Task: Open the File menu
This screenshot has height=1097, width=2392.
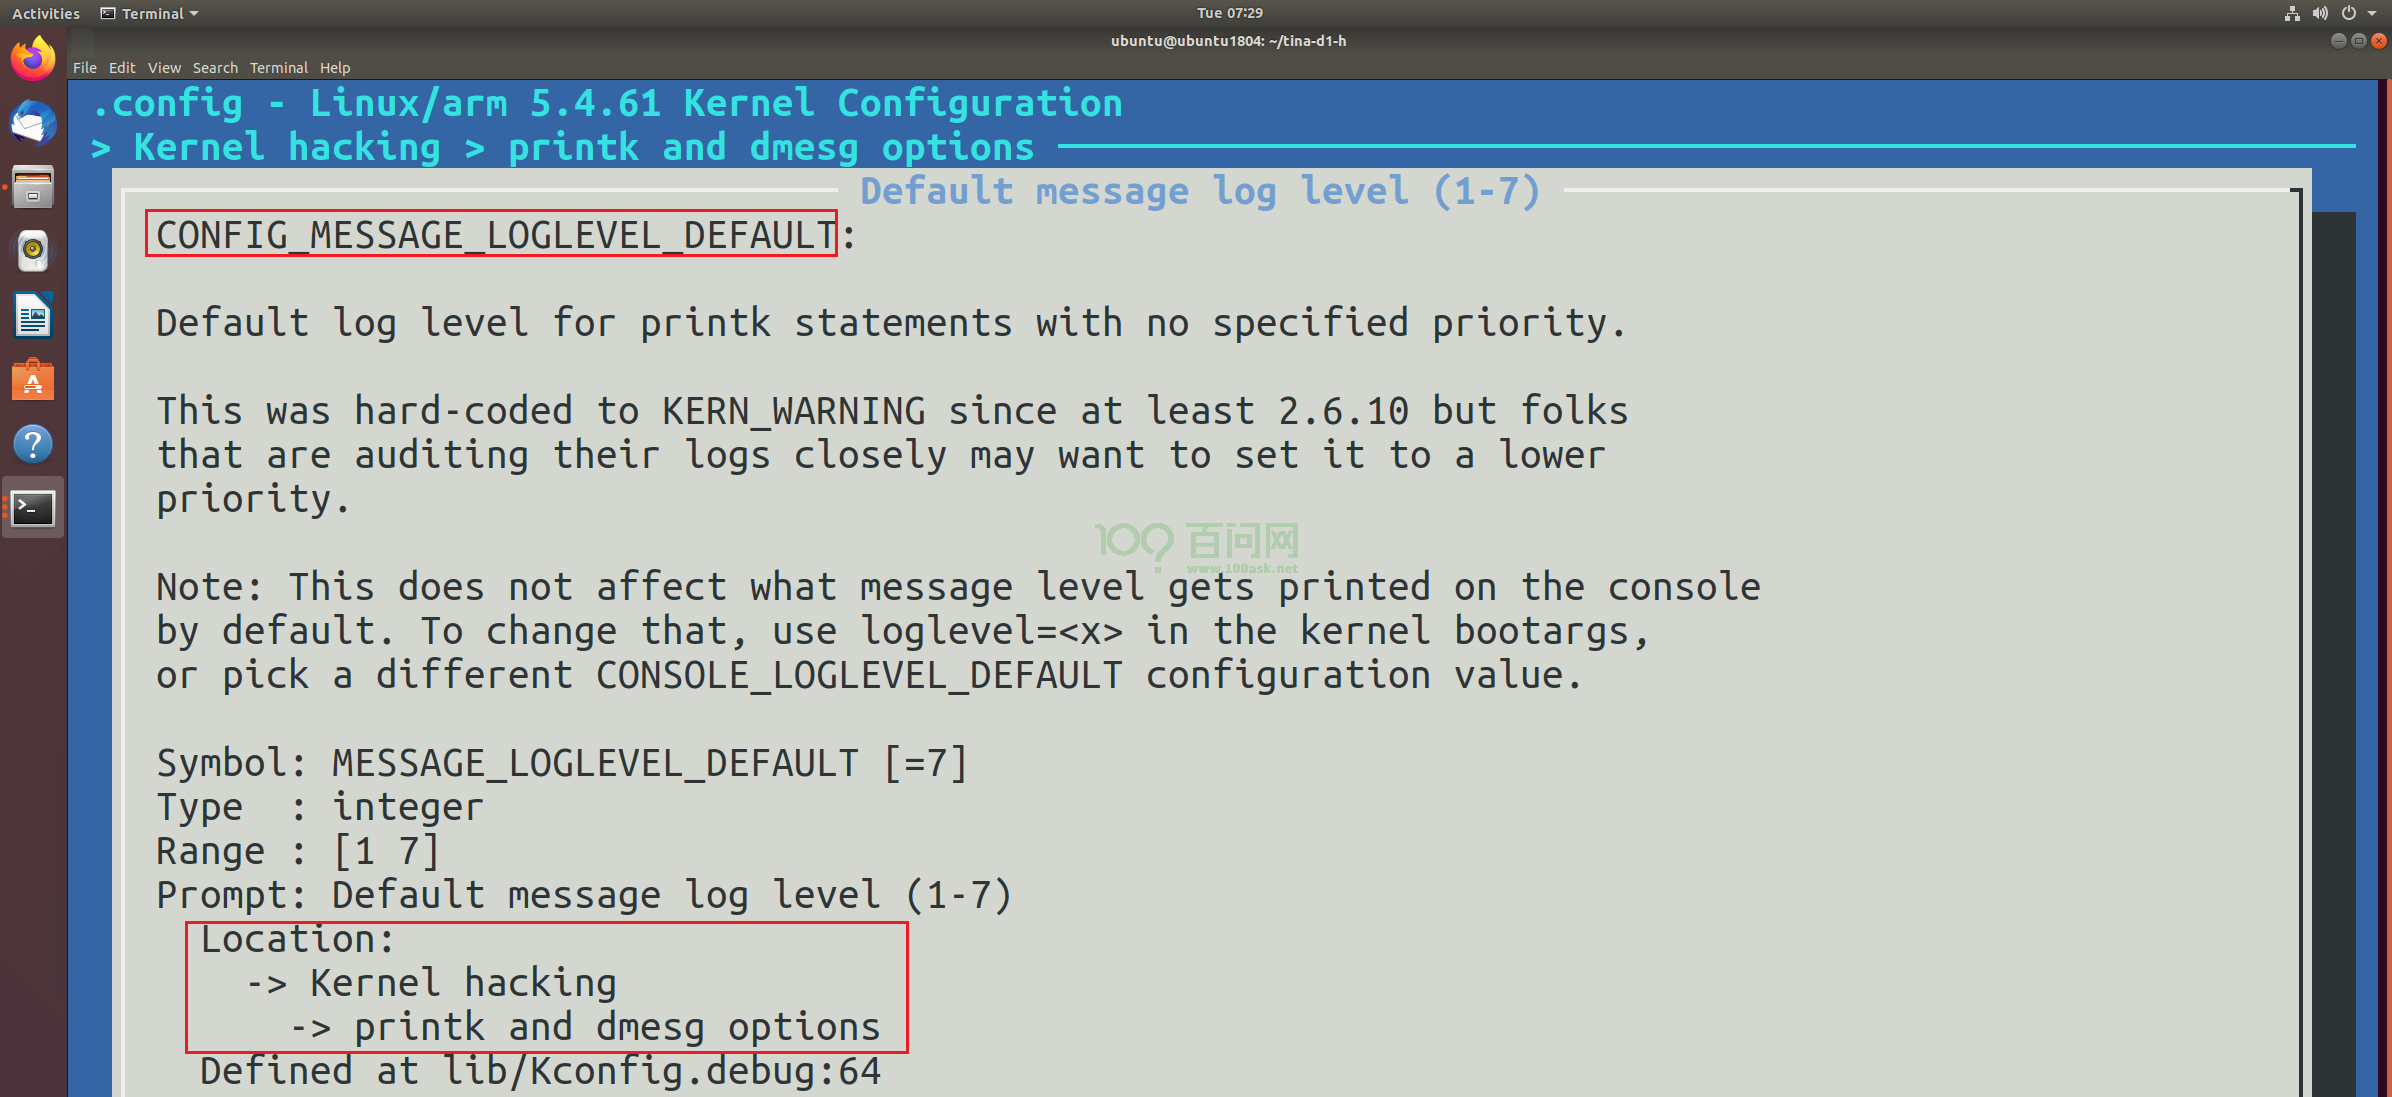Action: tap(84, 68)
